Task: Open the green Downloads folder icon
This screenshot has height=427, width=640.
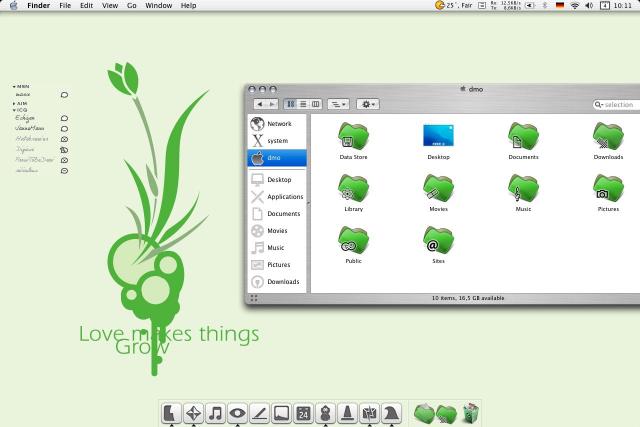Action: 608,136
